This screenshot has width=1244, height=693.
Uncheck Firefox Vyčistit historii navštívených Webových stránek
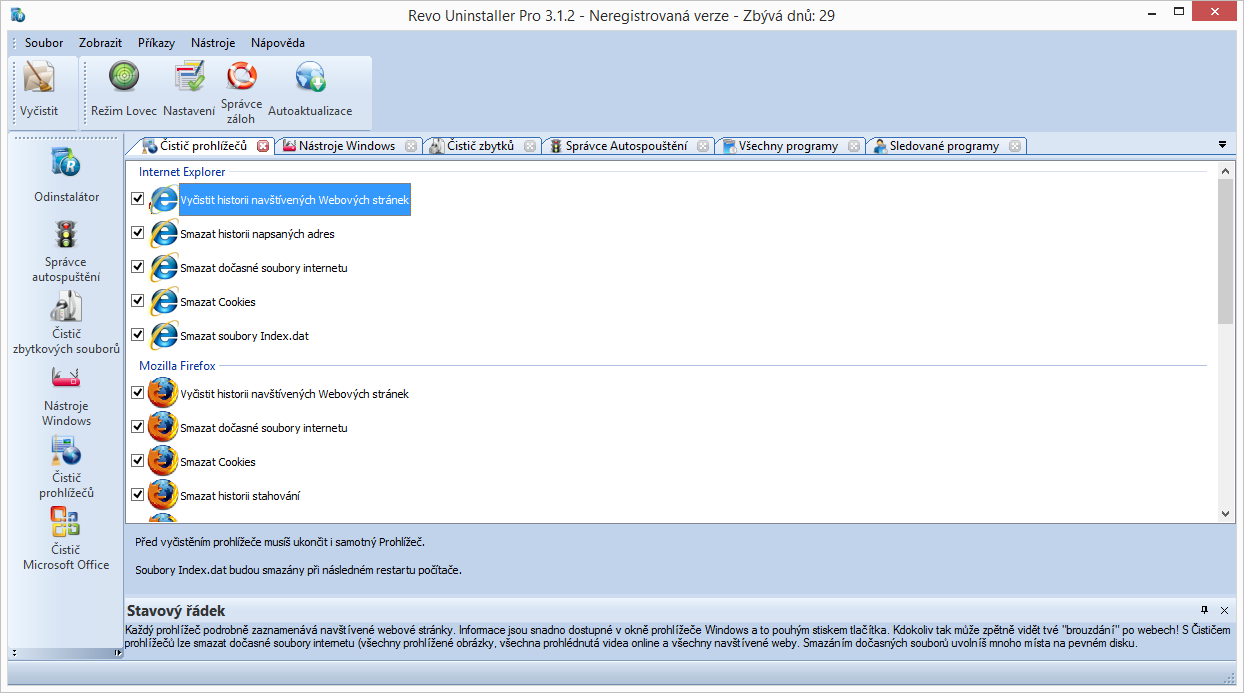point(138,393)
